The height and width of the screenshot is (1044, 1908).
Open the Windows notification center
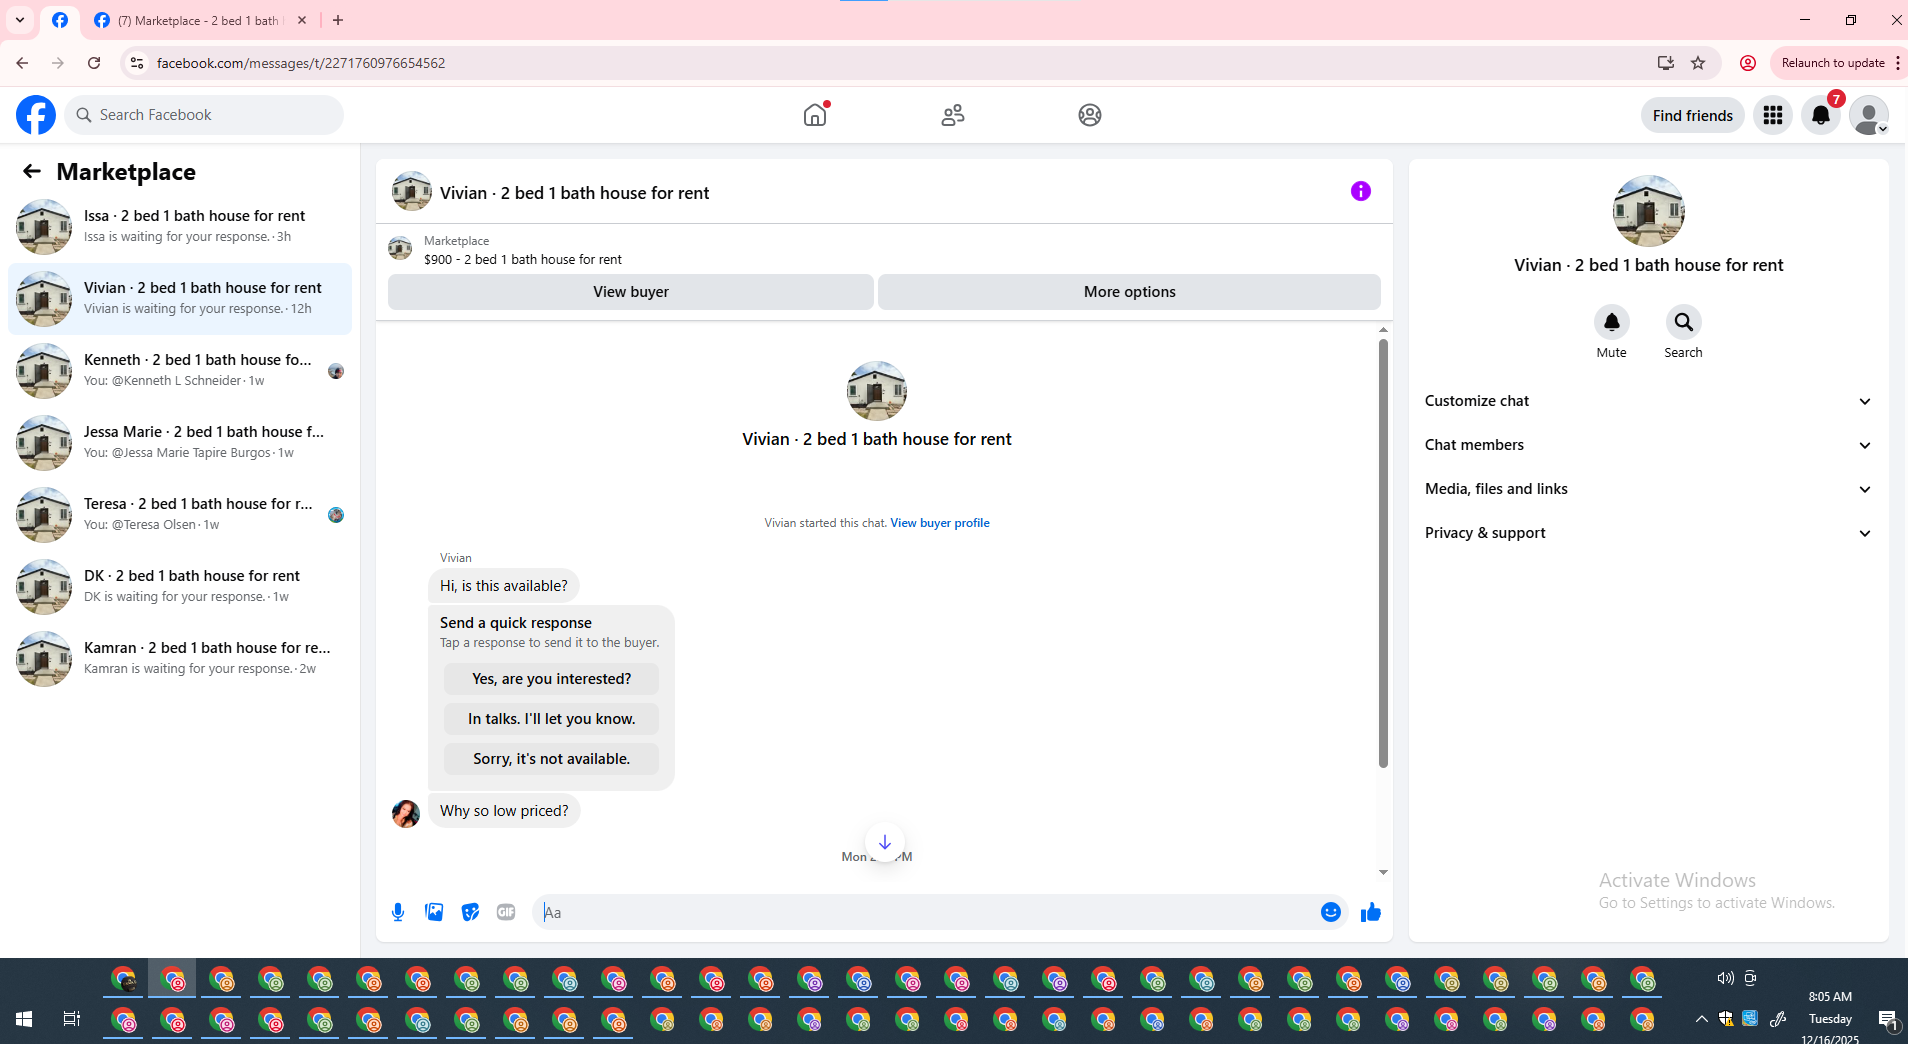tap(1888, 1019)
